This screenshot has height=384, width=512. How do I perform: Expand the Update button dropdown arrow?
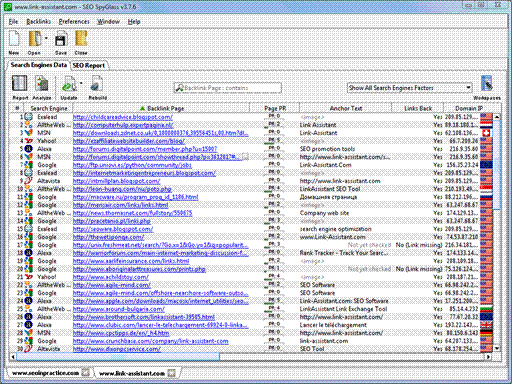[x=81, y=84]
